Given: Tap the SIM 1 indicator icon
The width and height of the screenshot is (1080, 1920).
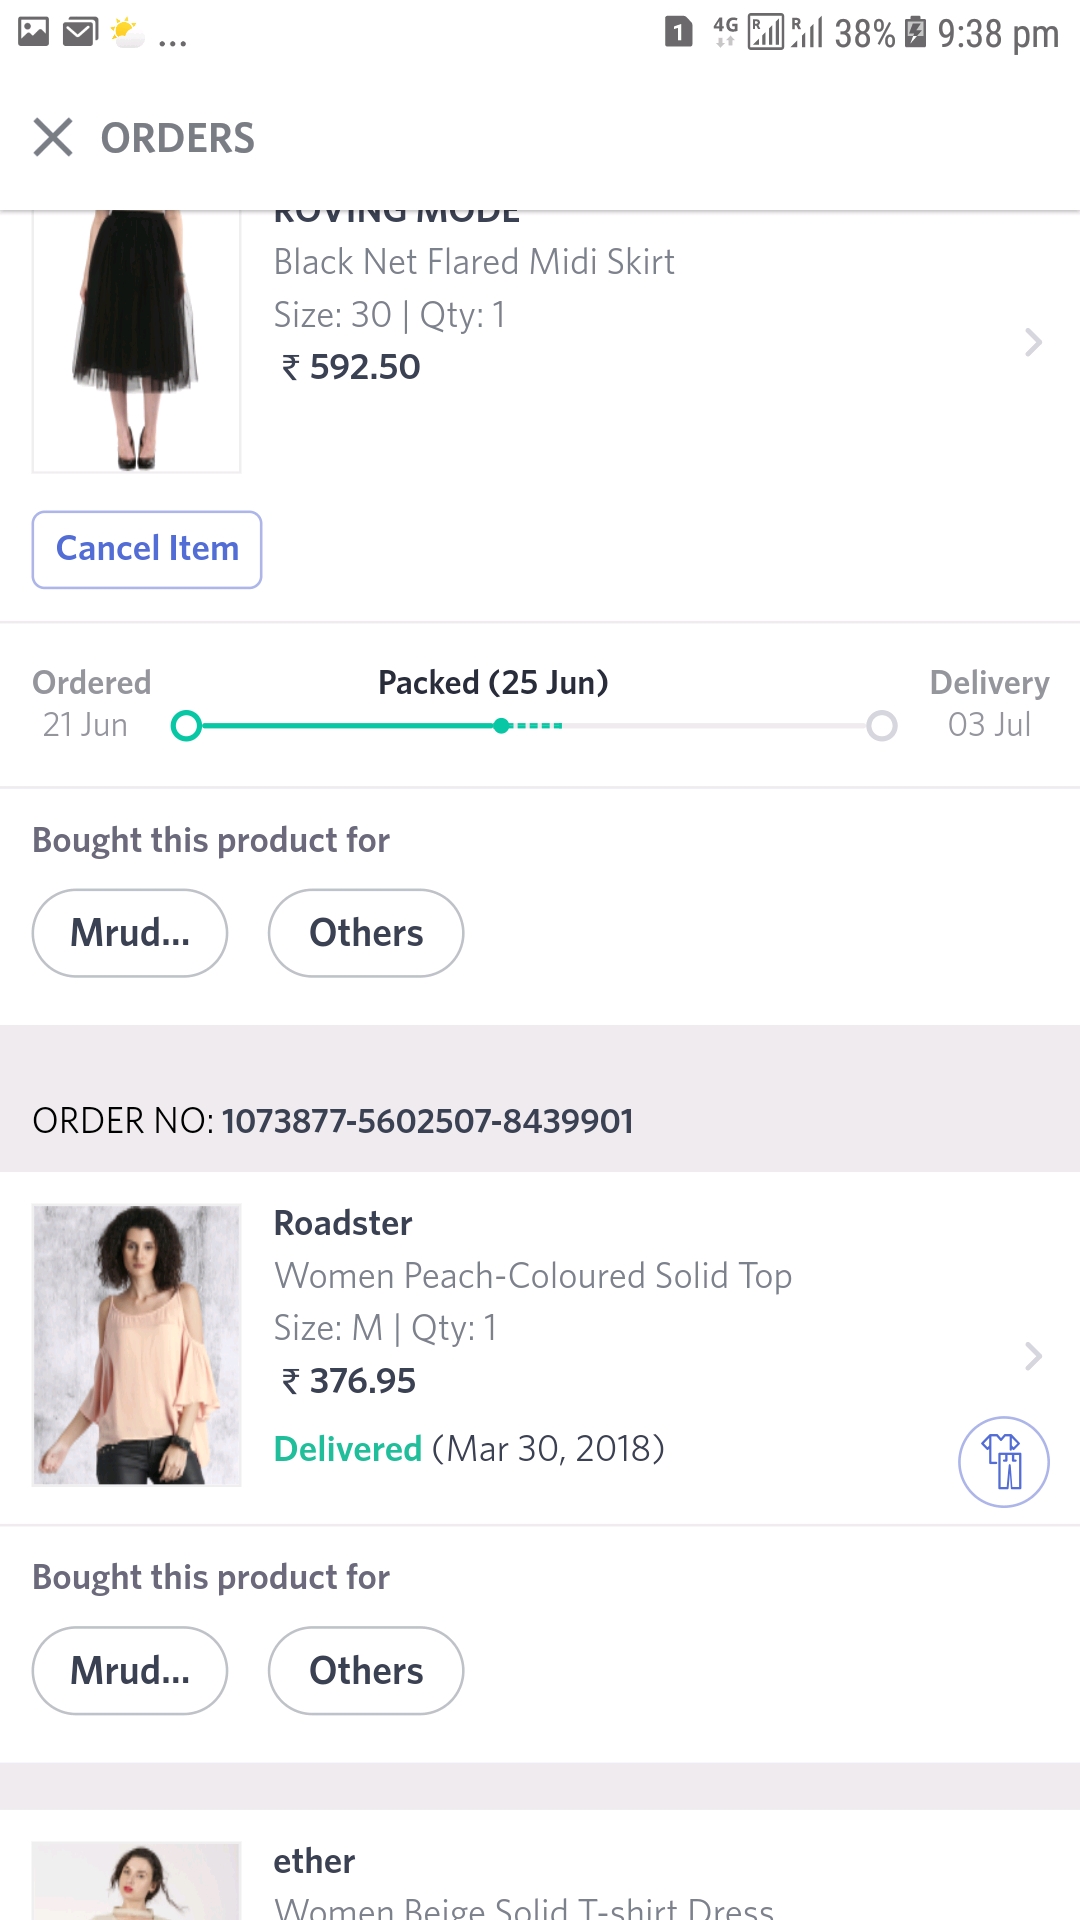Looking at the screenshot, I should (678, 32).
